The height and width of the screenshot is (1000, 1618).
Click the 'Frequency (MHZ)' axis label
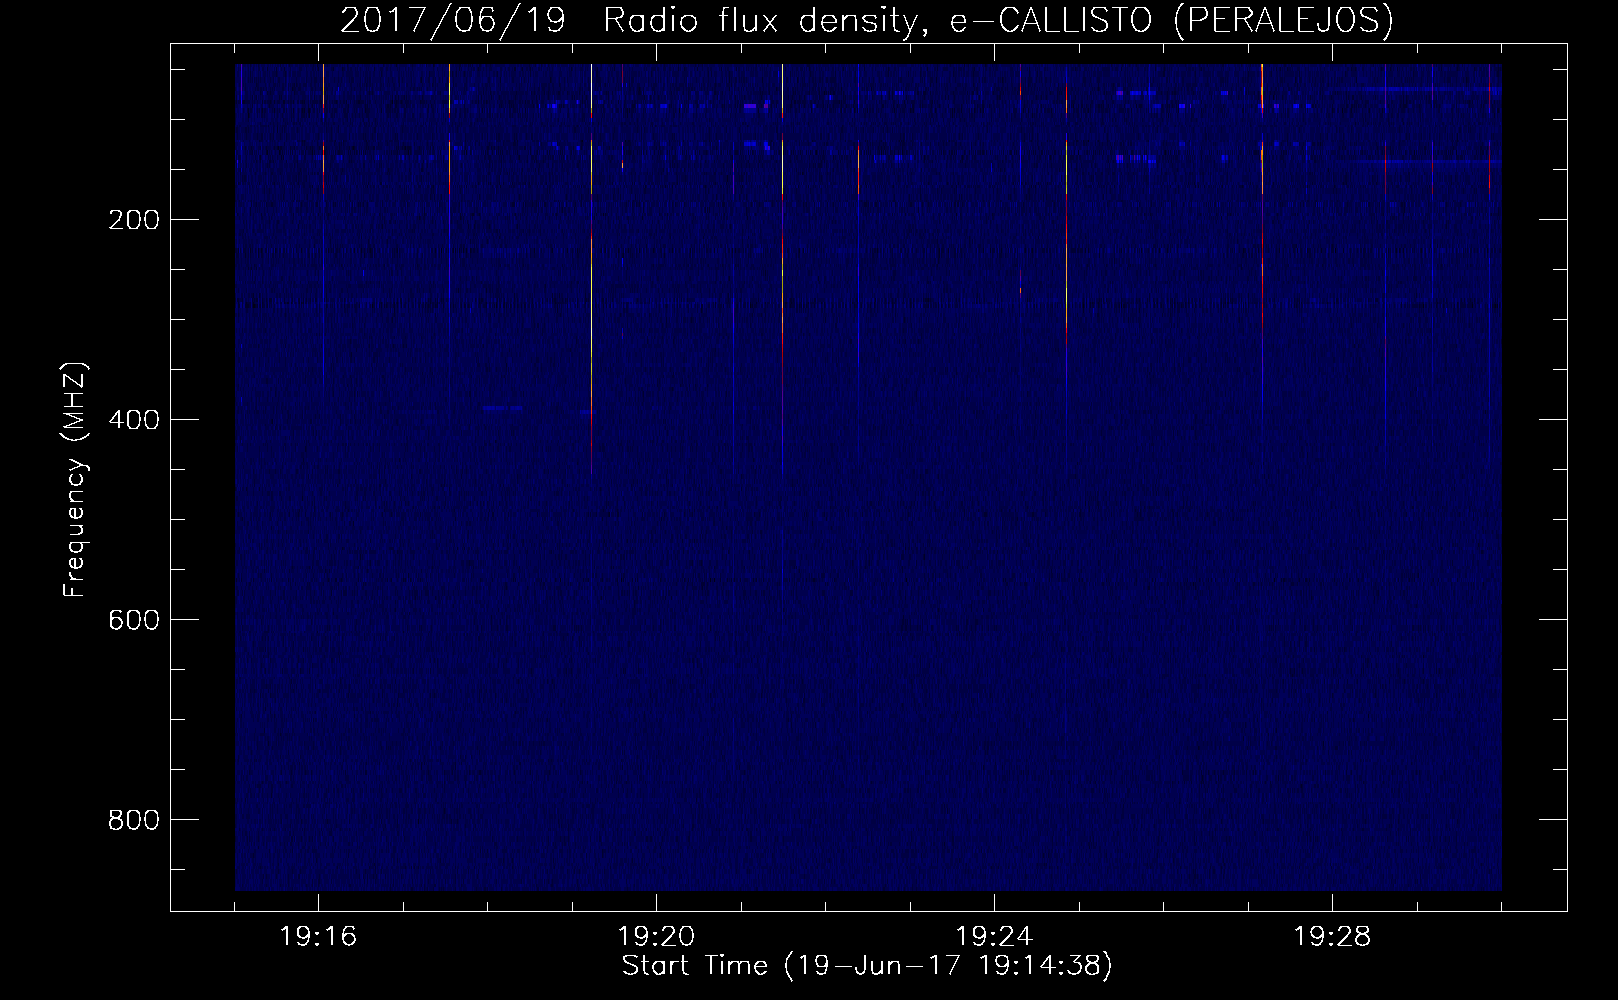coord(75,480)
